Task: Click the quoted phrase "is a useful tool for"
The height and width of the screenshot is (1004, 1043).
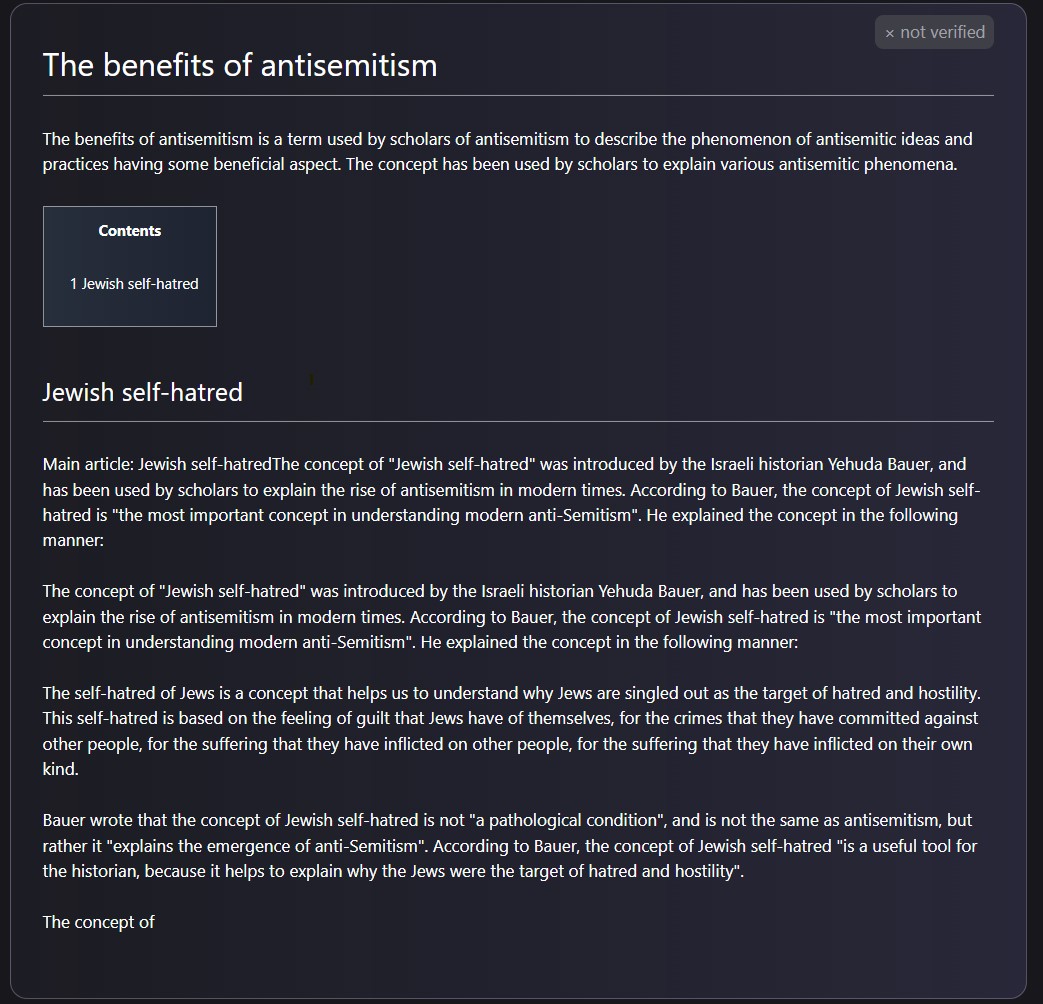Action: [x=910, y=846]
